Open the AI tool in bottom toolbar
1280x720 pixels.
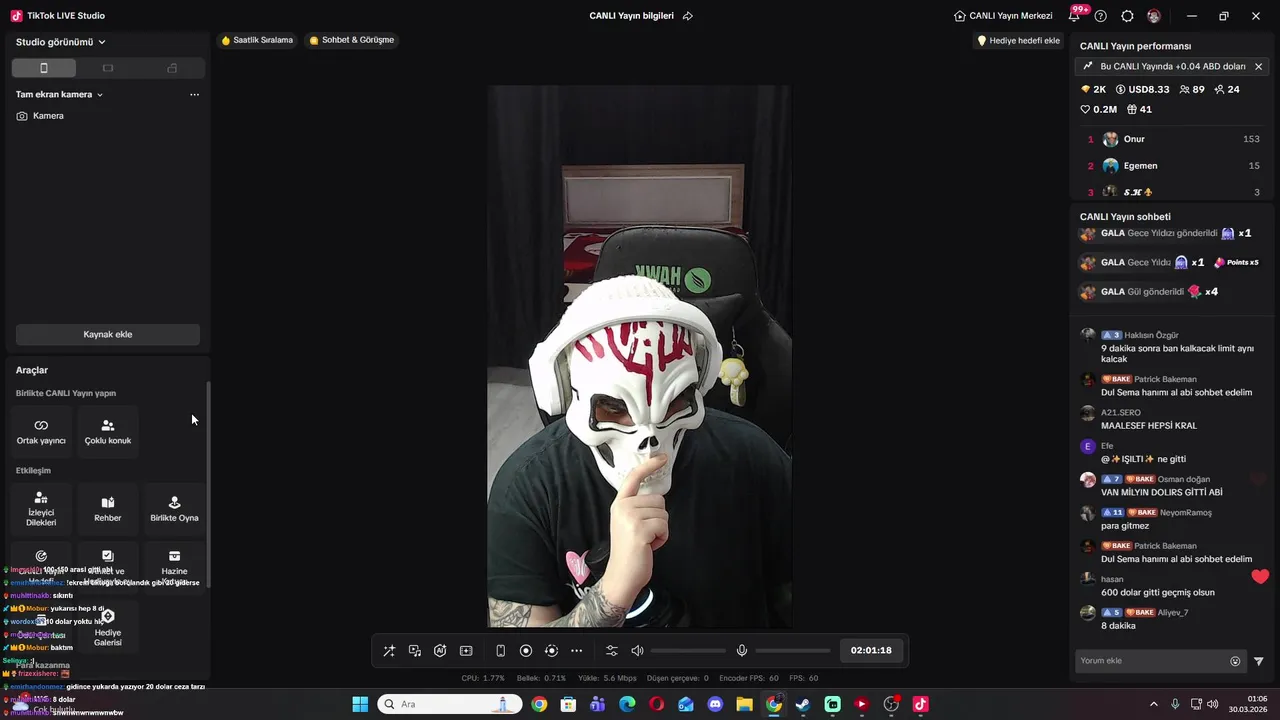pyautogui.click(x=440, y=651)
